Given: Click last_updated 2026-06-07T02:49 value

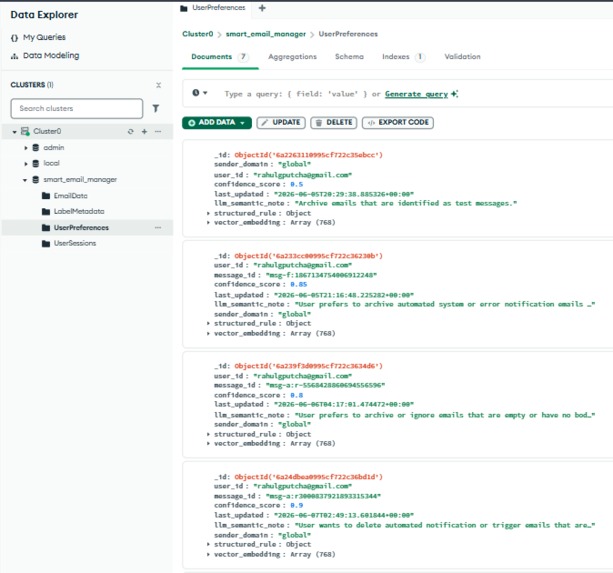Looking at the screenshot, I should [x=344, y=515].
